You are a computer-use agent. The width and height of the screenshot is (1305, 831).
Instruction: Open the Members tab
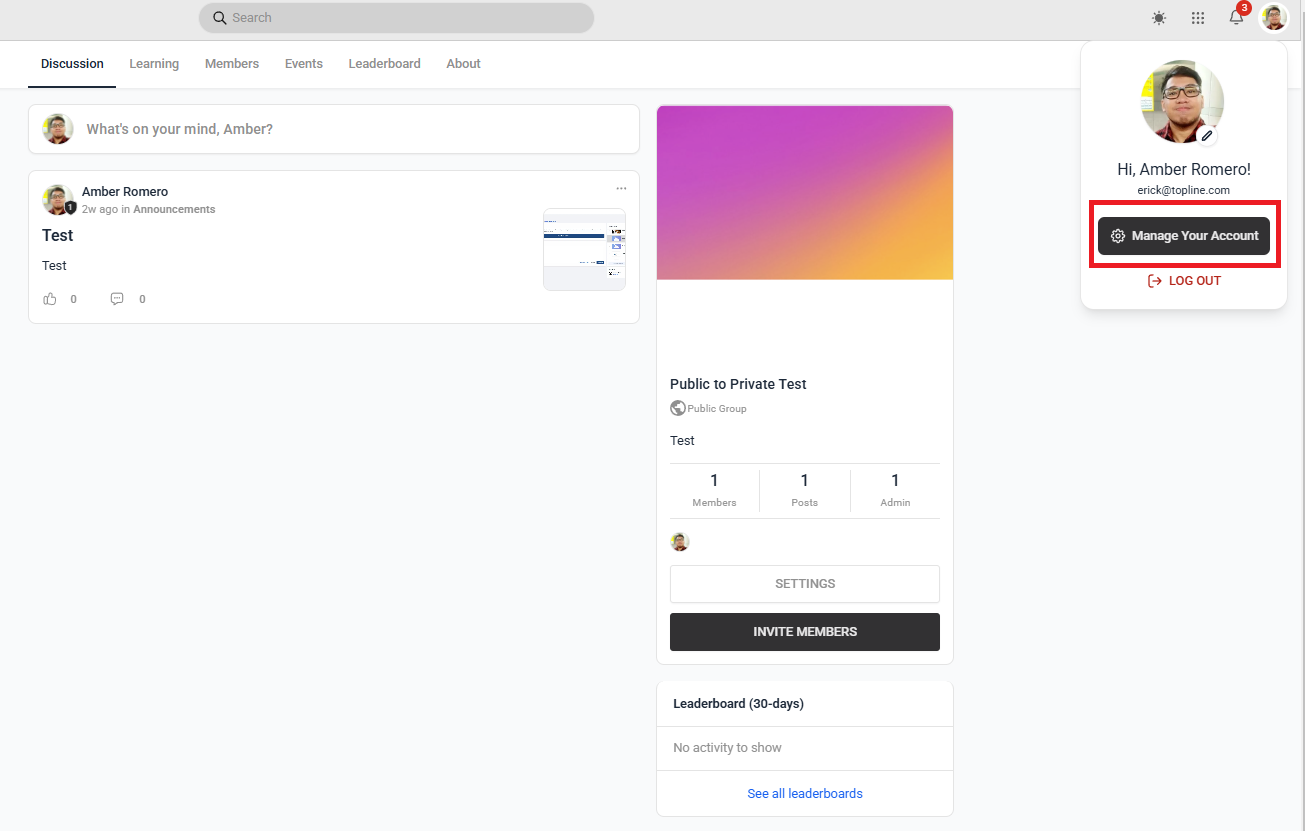click(232, 64)
